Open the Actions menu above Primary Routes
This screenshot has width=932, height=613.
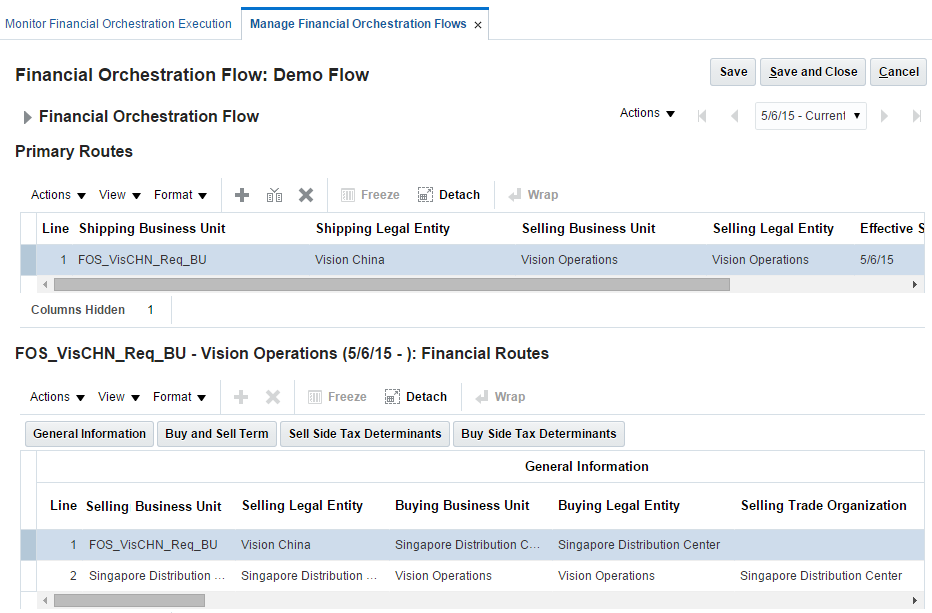pos(57,194)
